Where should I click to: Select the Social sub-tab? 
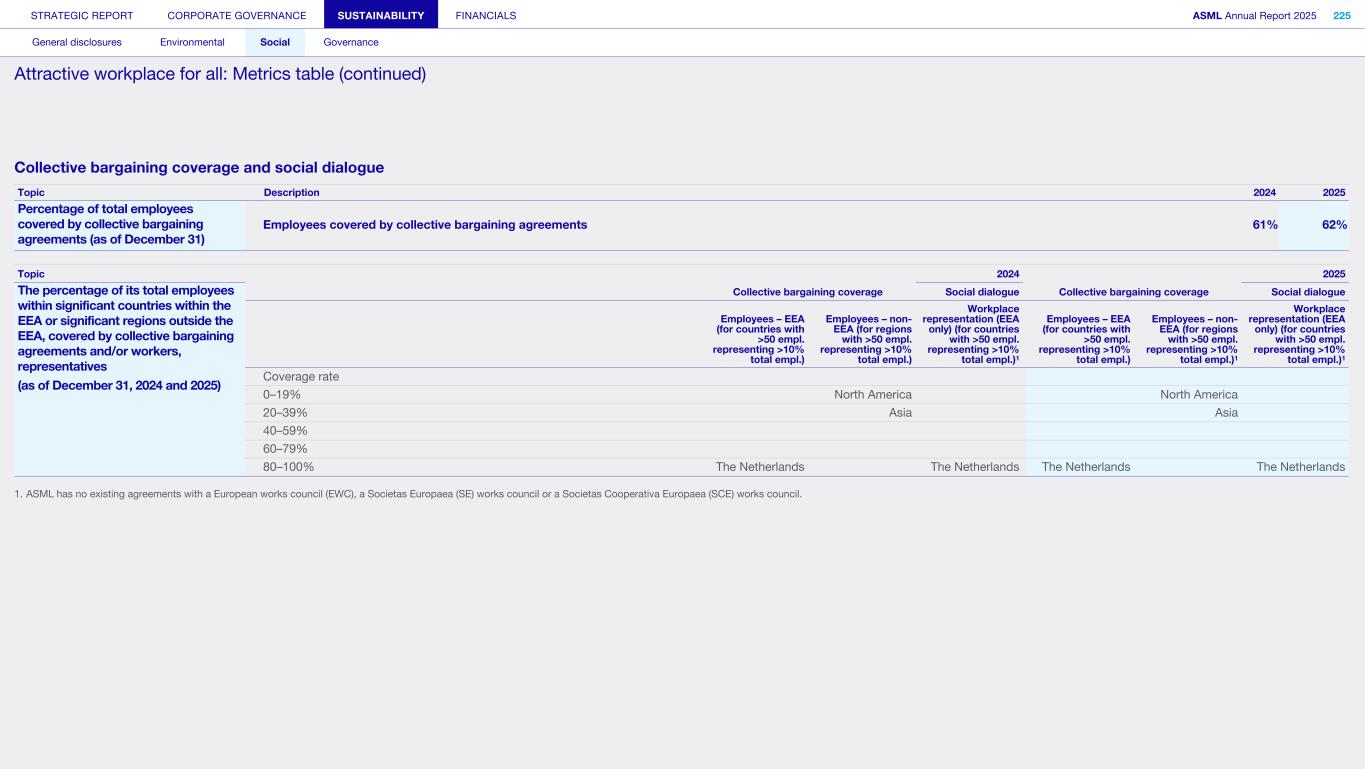275,42
